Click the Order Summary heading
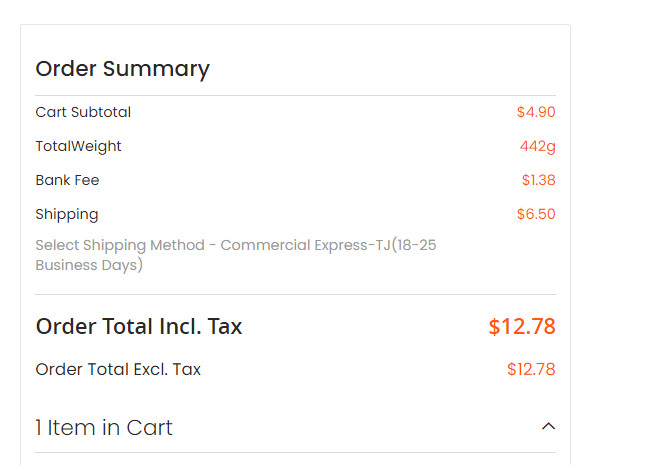This screenshot has width=667, height=465. (x=122, y=69)
